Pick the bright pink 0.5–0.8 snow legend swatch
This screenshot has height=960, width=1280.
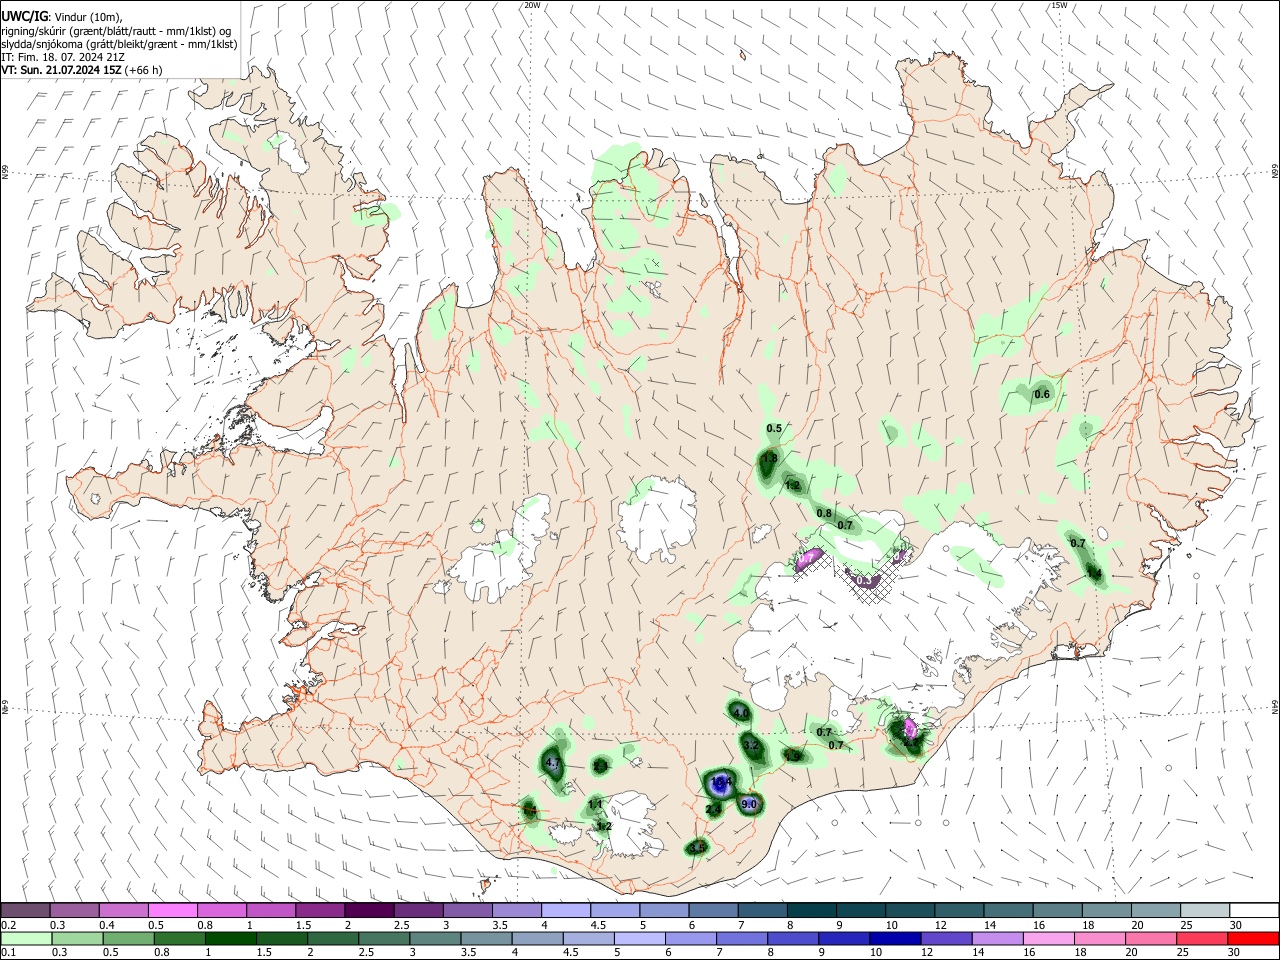(x=172, y=911)
